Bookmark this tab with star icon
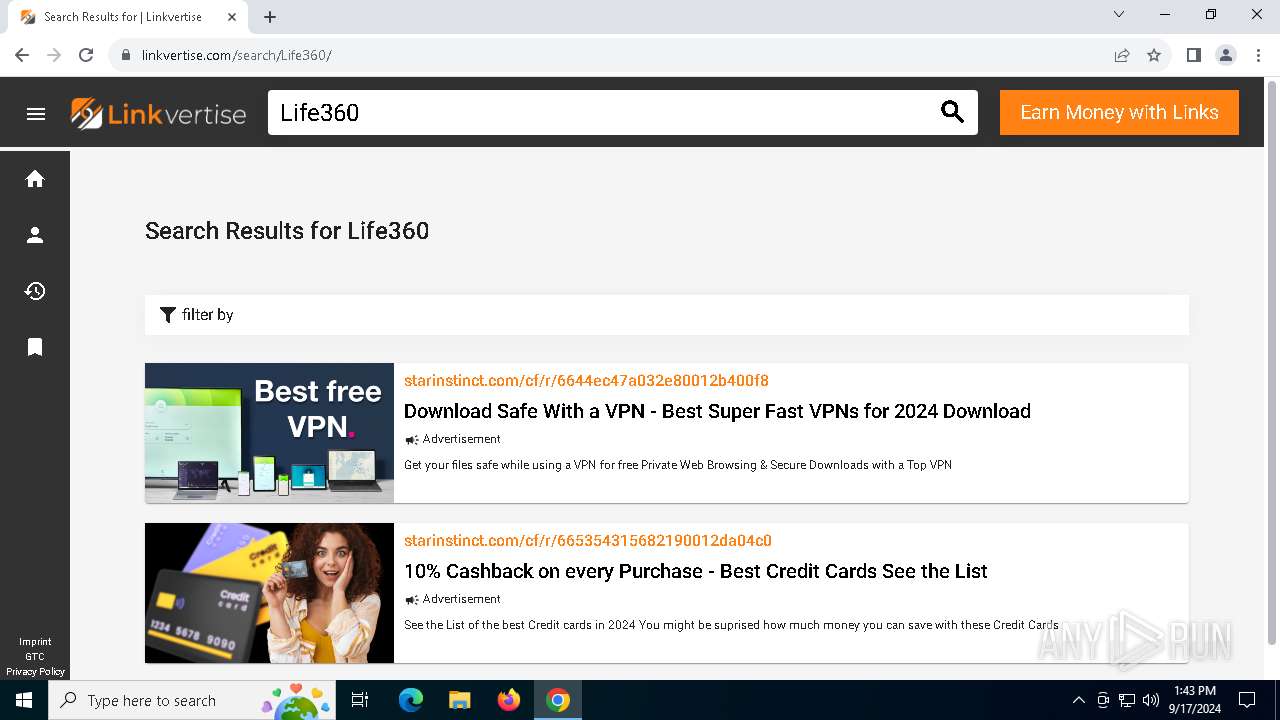This screenshot has height=720, width=1280. (1154, 55)
